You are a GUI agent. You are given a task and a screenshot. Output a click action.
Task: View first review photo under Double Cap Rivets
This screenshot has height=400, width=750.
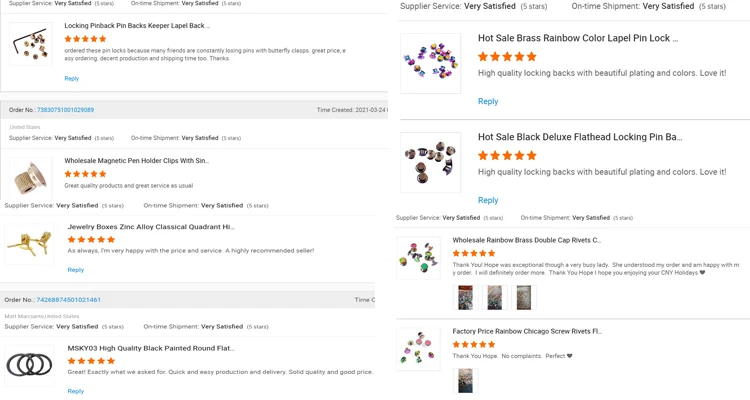click(465, 297)
